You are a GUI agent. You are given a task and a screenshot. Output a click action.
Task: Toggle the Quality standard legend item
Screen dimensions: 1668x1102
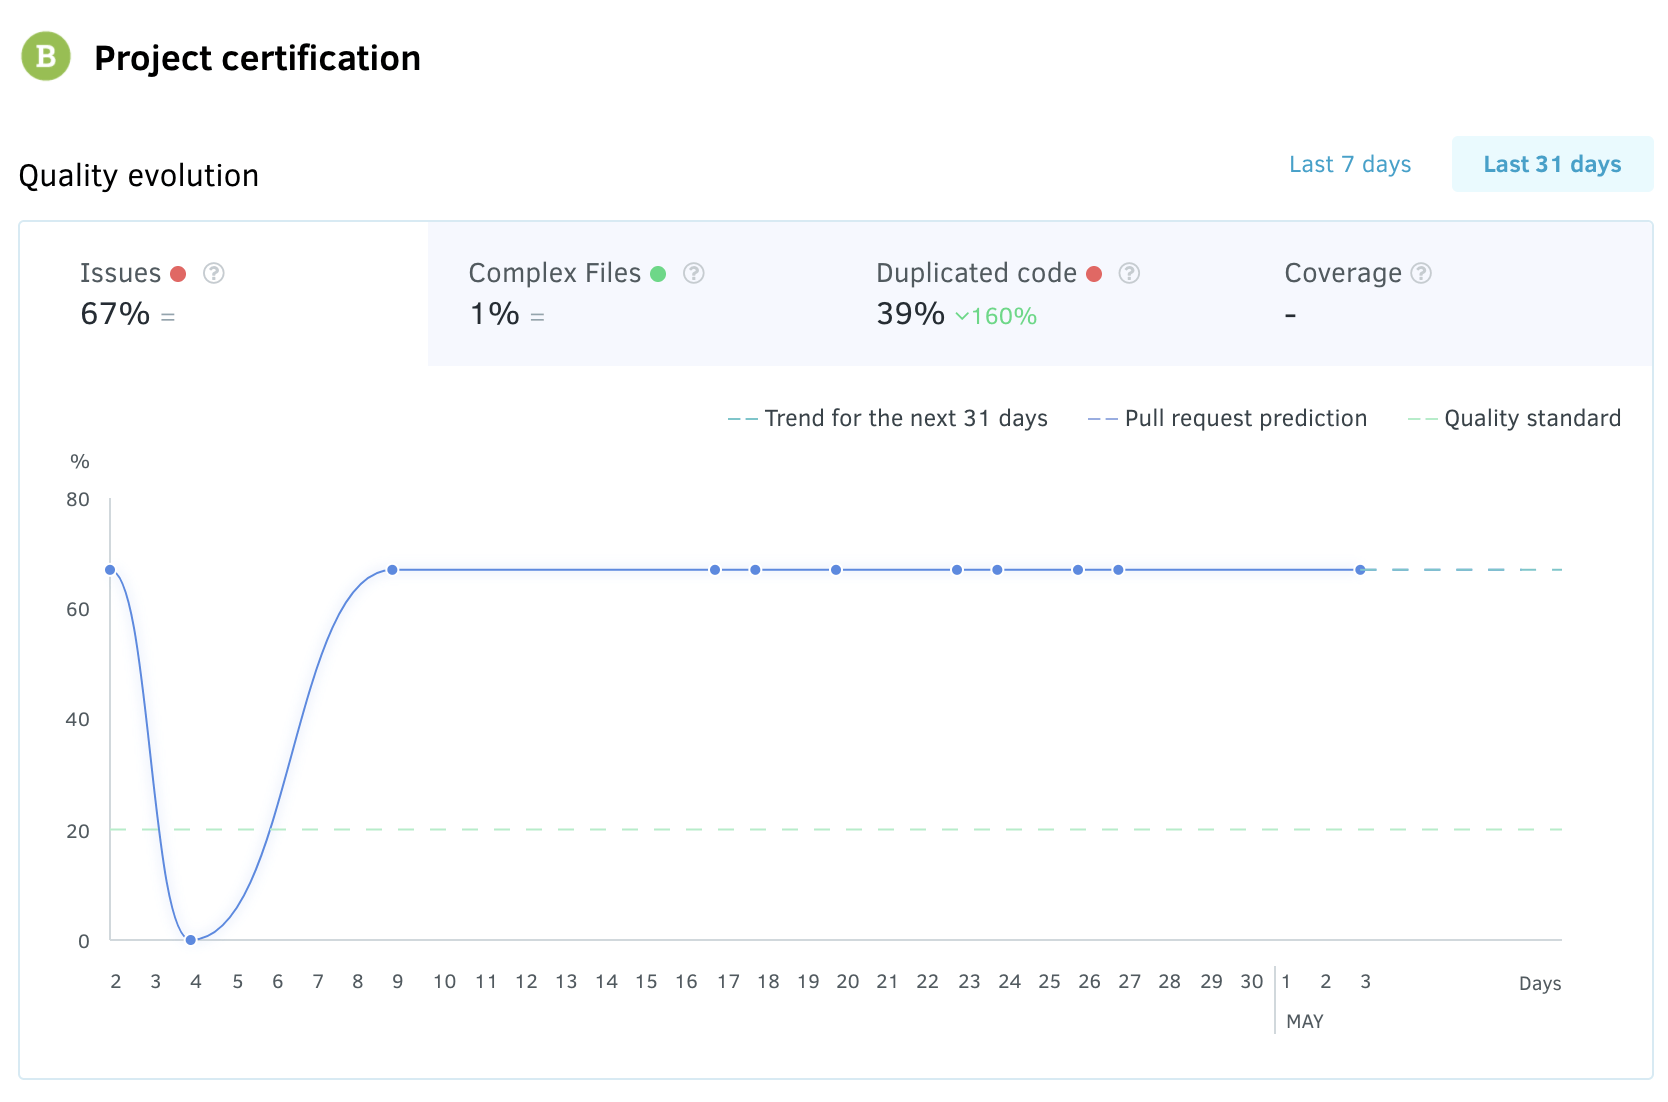pyautogui.click(x=1514, y=418)
